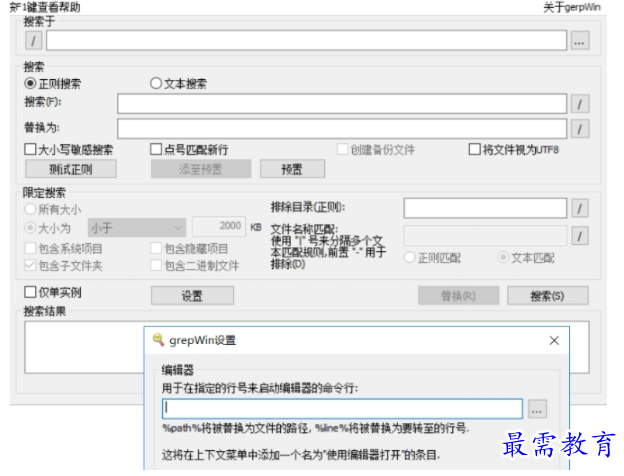Click the editor command line input field
The width and height of the screenshot is (624, 476).
point(342,409)
